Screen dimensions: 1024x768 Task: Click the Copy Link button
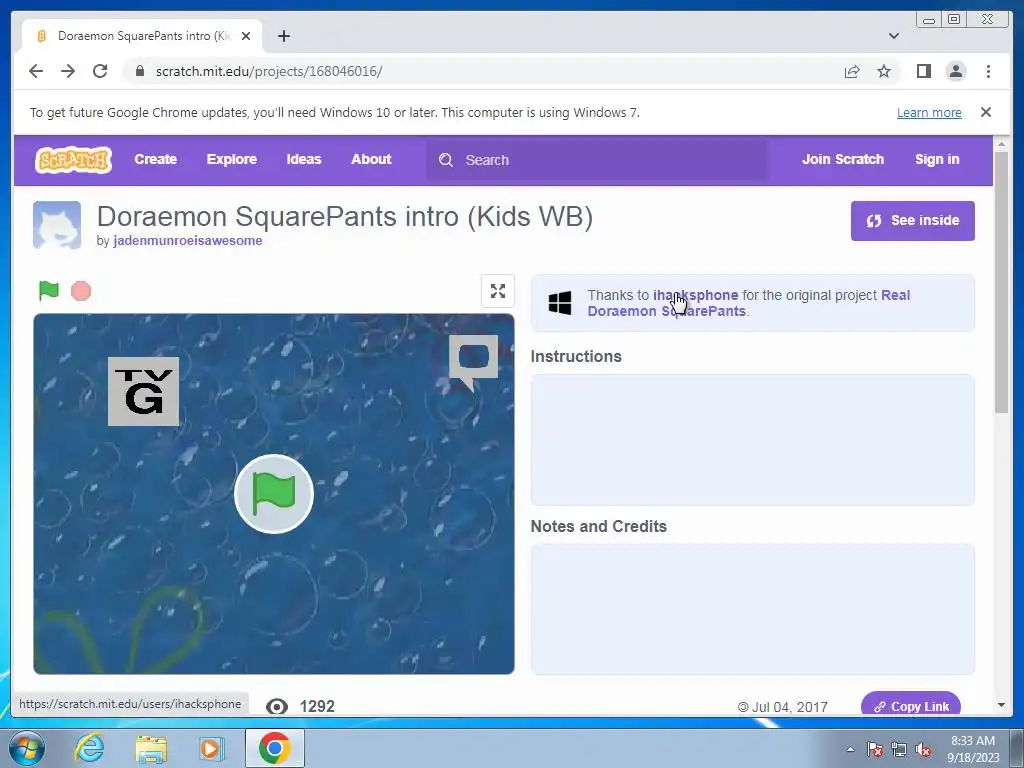911,705
